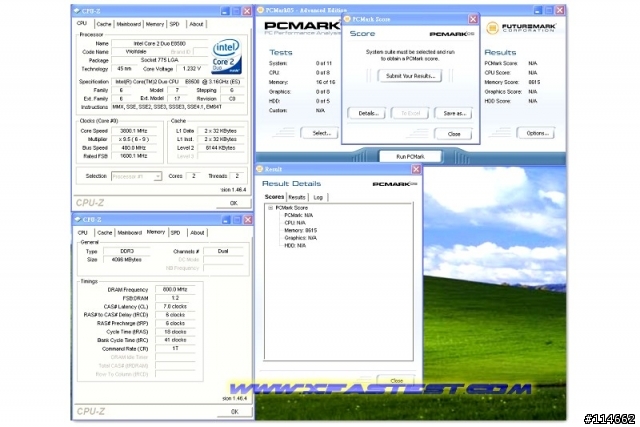Select the SPD tab in top CPU-Z window
This screenshot has height=427, width=640.
coord(175,24)
